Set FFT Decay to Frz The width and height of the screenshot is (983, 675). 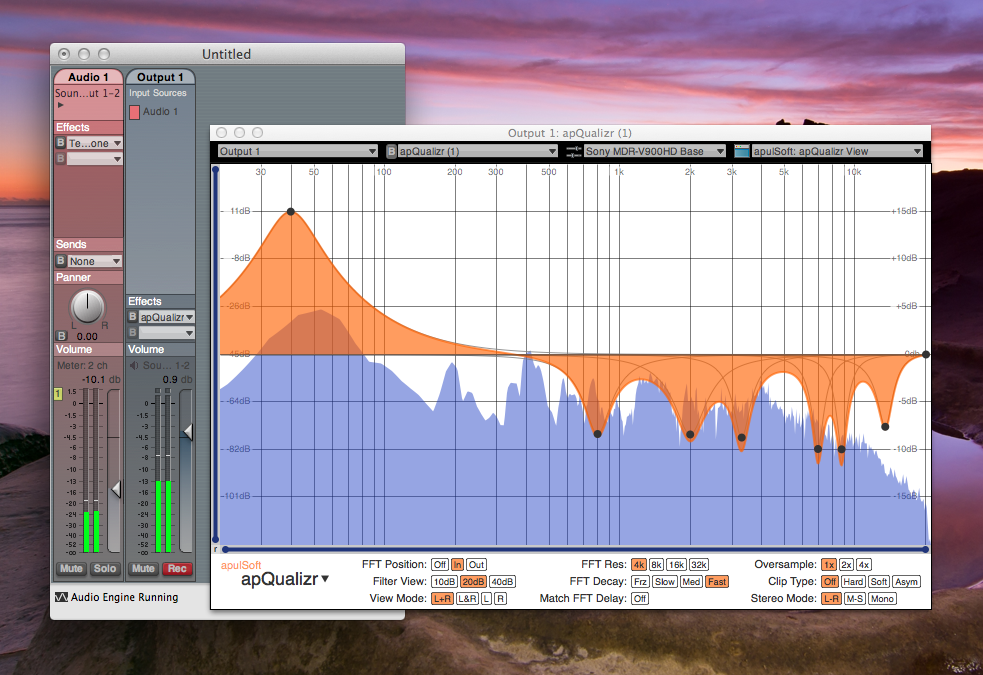coord(640,582)
